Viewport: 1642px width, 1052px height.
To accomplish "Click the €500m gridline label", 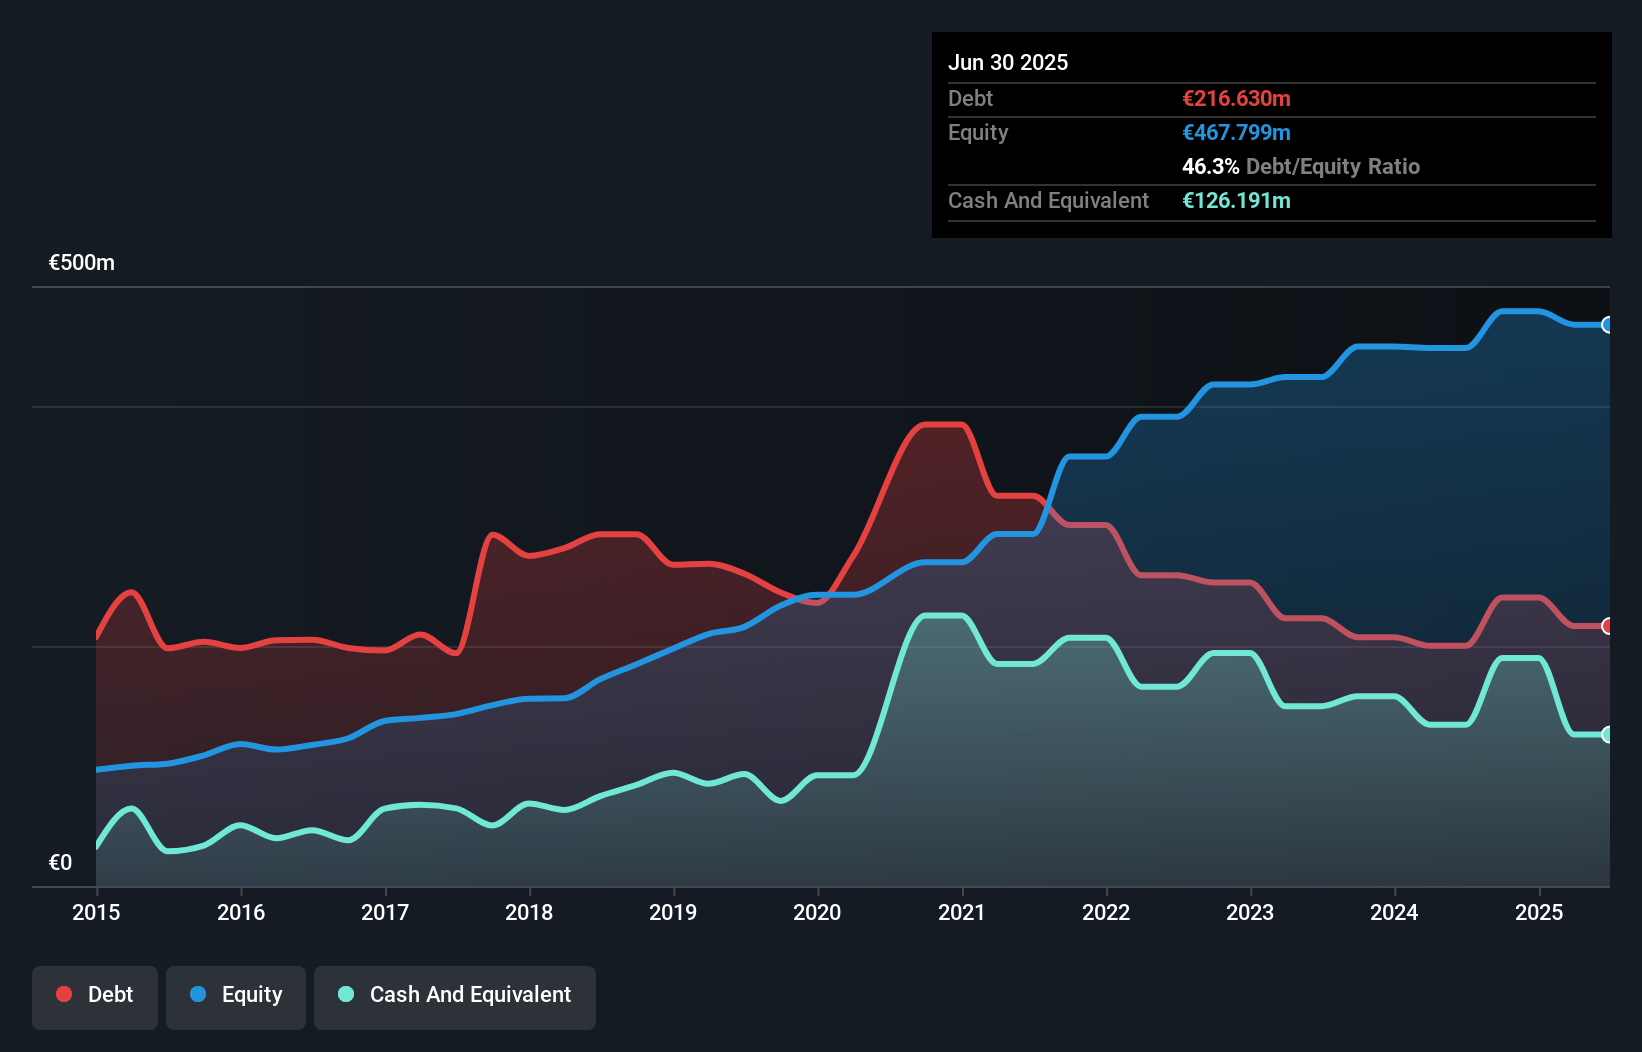I will pyautogui.click(x=80, y=262).
